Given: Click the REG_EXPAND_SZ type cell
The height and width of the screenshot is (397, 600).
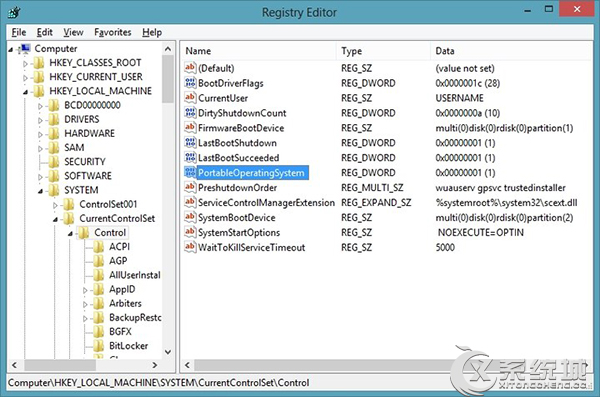Looking at the screenshot, I should coord(376,203).
